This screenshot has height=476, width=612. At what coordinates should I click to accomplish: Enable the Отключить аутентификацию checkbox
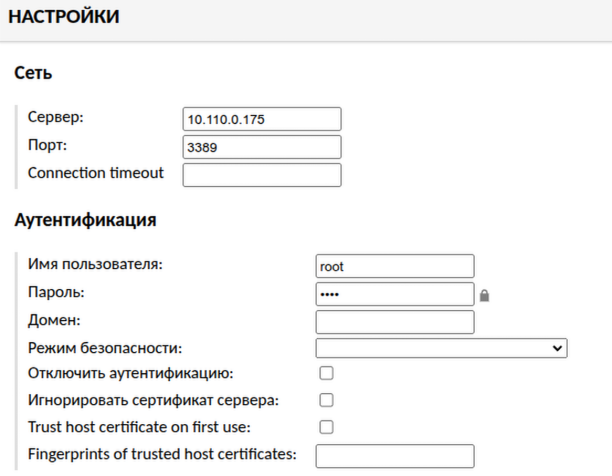[325, 374]
